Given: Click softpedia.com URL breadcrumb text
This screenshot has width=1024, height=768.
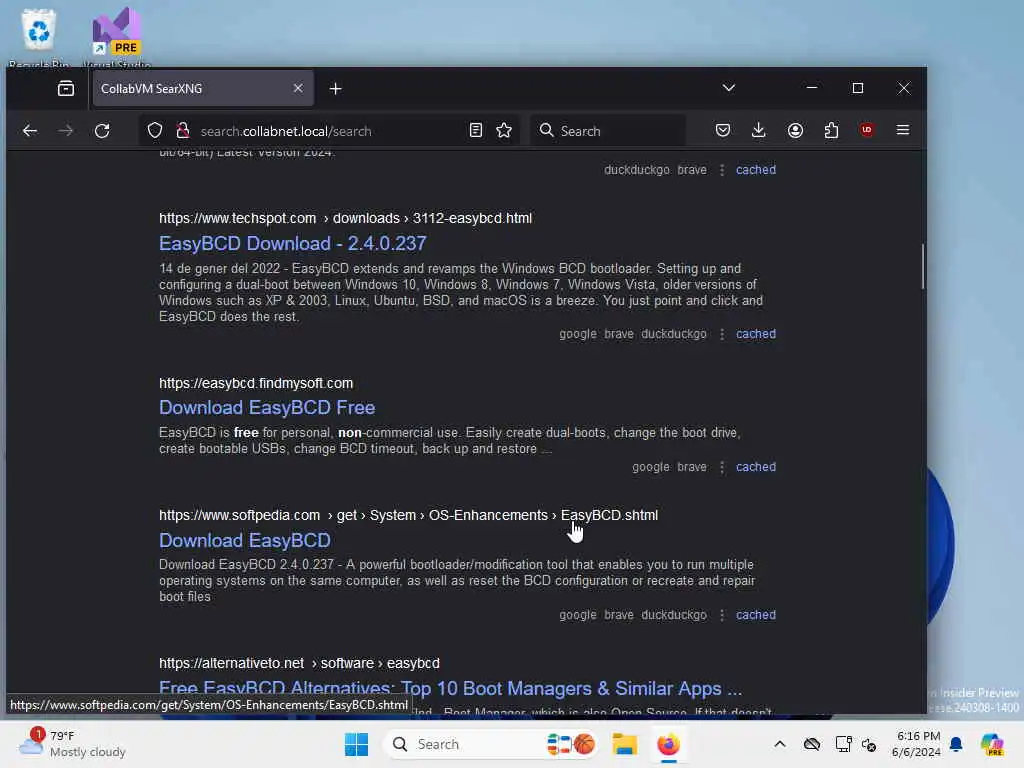Looking at the screenshot, I should pos(408,515).
